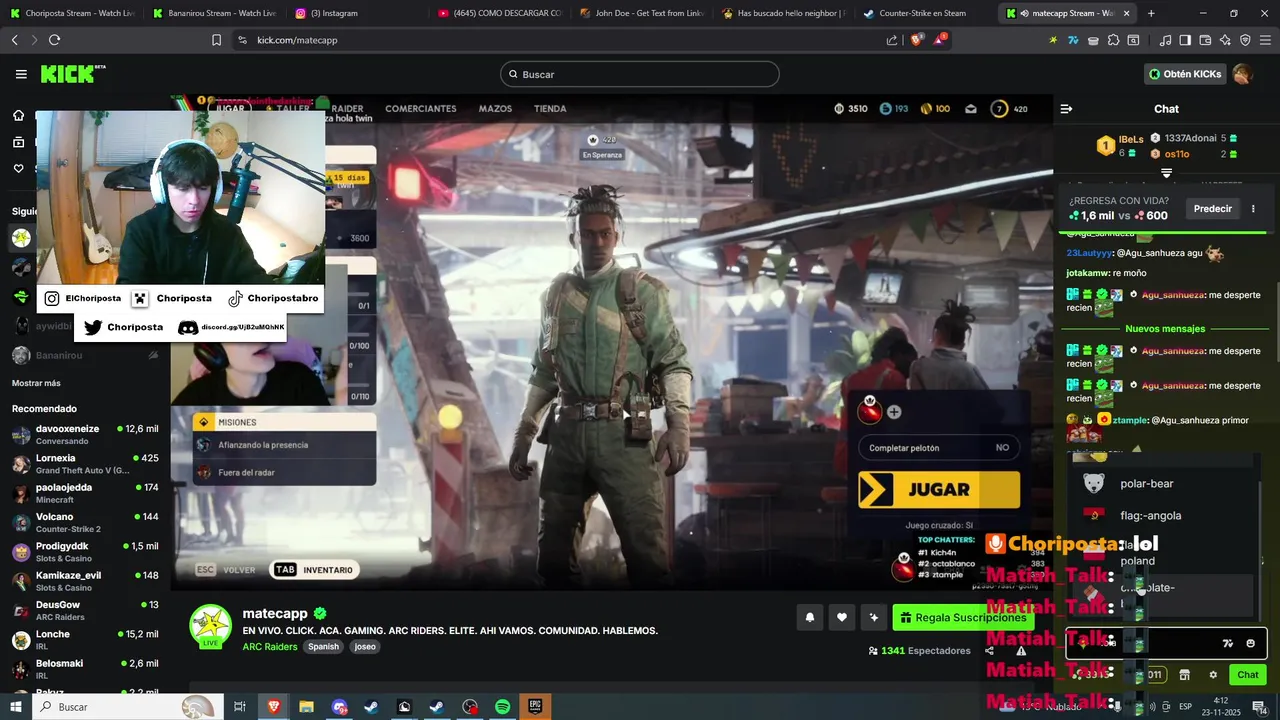
Task: Focus the Buscar search field on Kick
Action: pyautogui.click(x=640, y=74)
